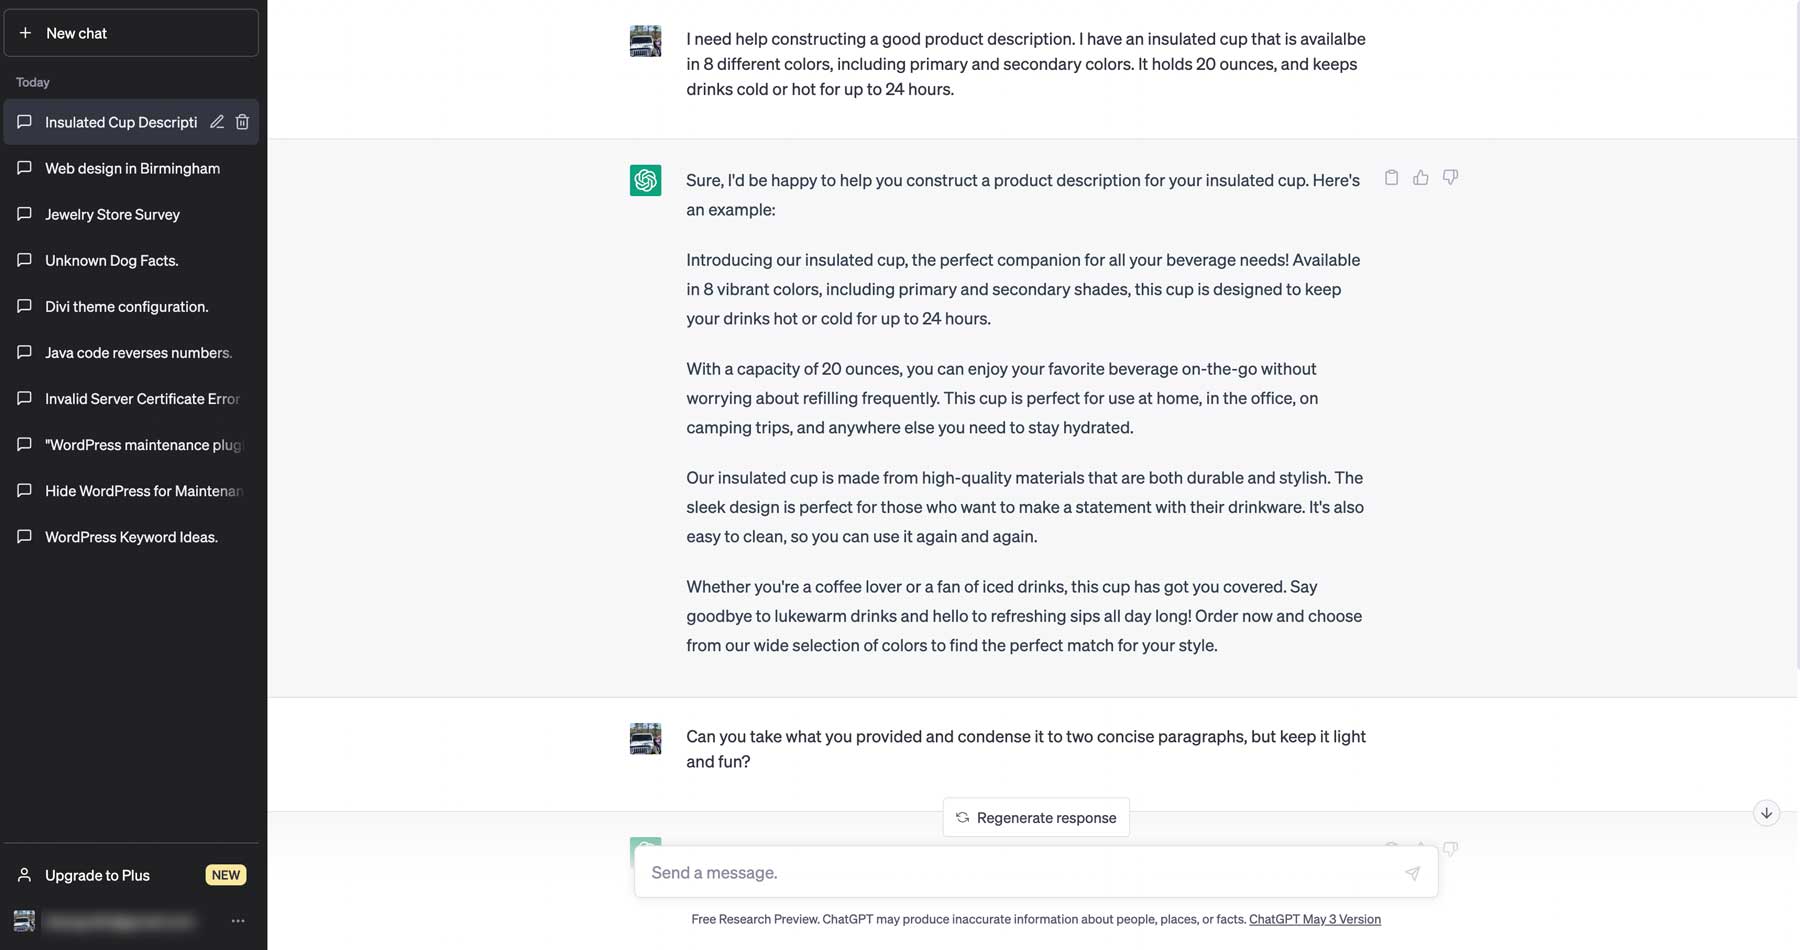
Task: Click the user avatar on the question message
Action: click(x=646, y=40)
